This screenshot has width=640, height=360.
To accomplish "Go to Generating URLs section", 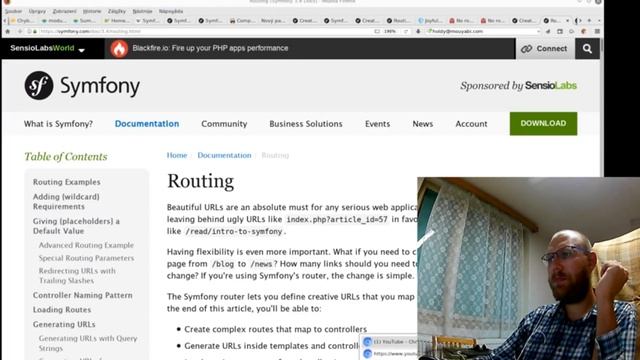I will tap(64, 324).
